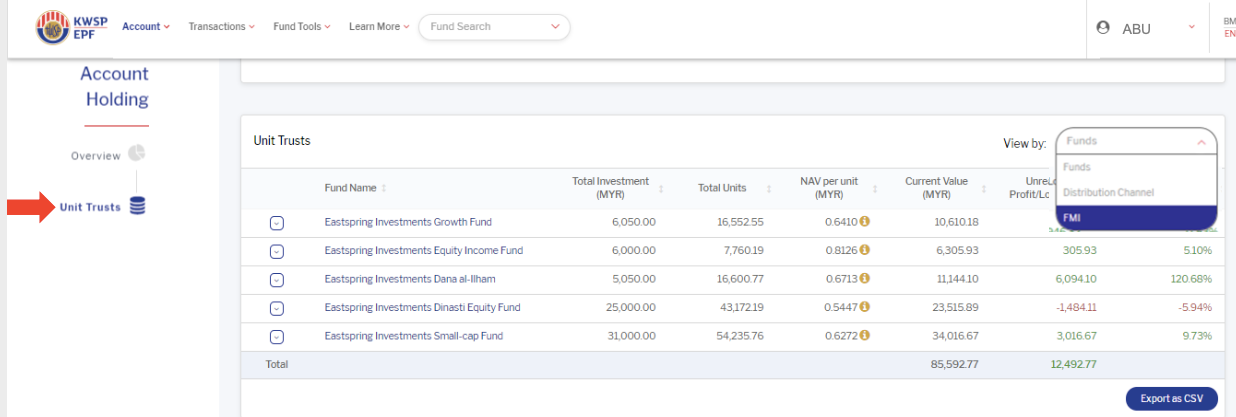Image resolution: width=1236 pixels, height=417 pixels.
Task: Open Eastspring Investments Growth Fund link
Action: [408, 222]
